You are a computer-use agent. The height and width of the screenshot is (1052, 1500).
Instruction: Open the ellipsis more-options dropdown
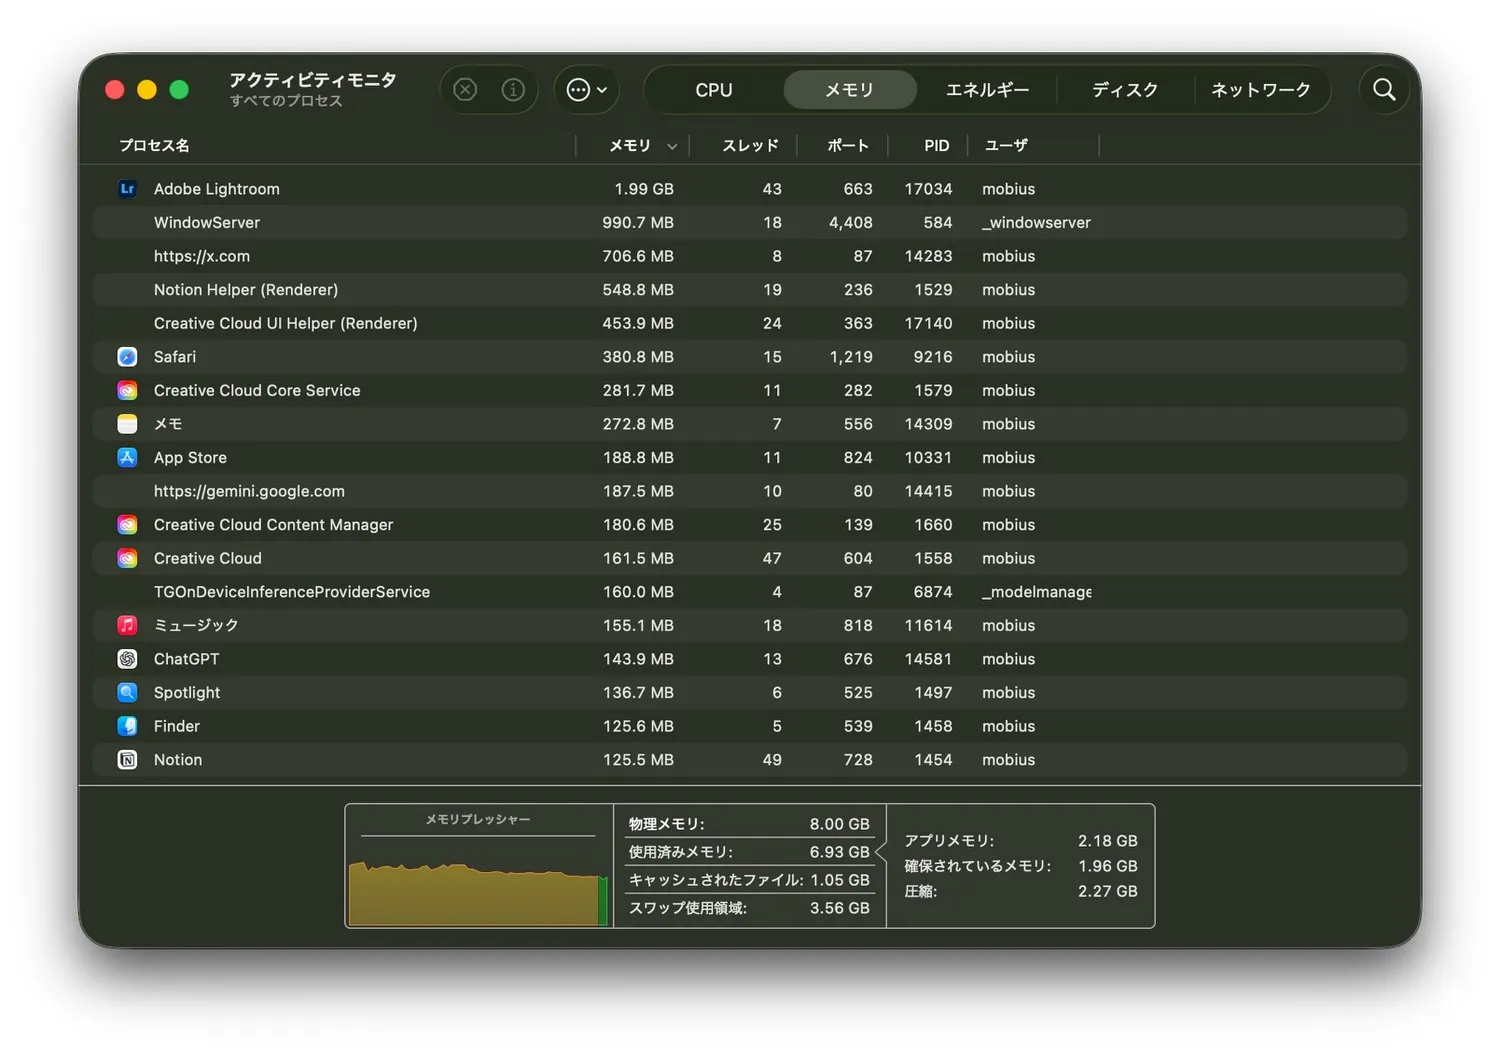586,90
